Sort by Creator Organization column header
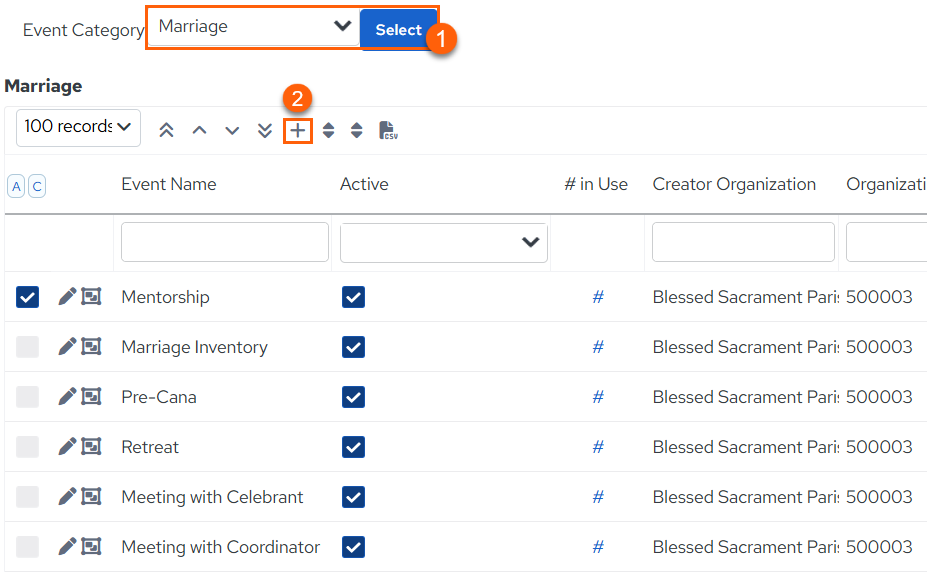The width and height of the screenshot is (927, 572). pyautogui.click(x=734, y=184)
